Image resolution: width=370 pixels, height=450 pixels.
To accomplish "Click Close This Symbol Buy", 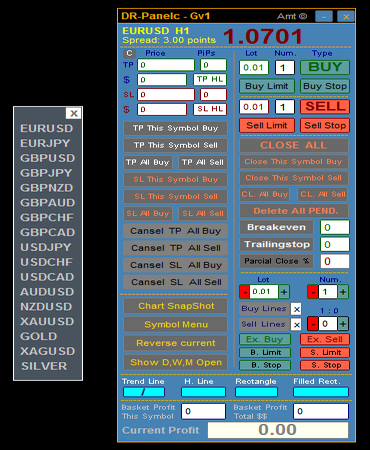I will coord(294,162).
